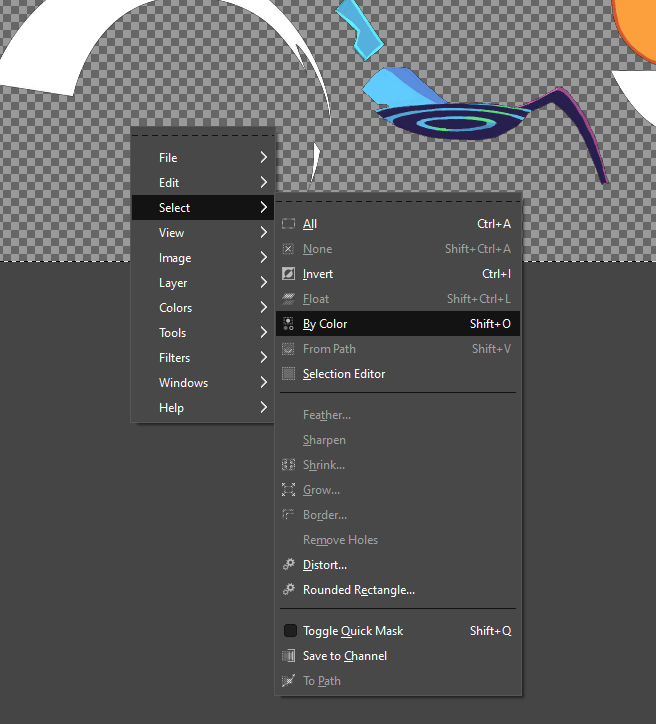Click the Distort icon in the menu
Image resolution: width=656 pixels, height=724 pixels.
point(288,565)
